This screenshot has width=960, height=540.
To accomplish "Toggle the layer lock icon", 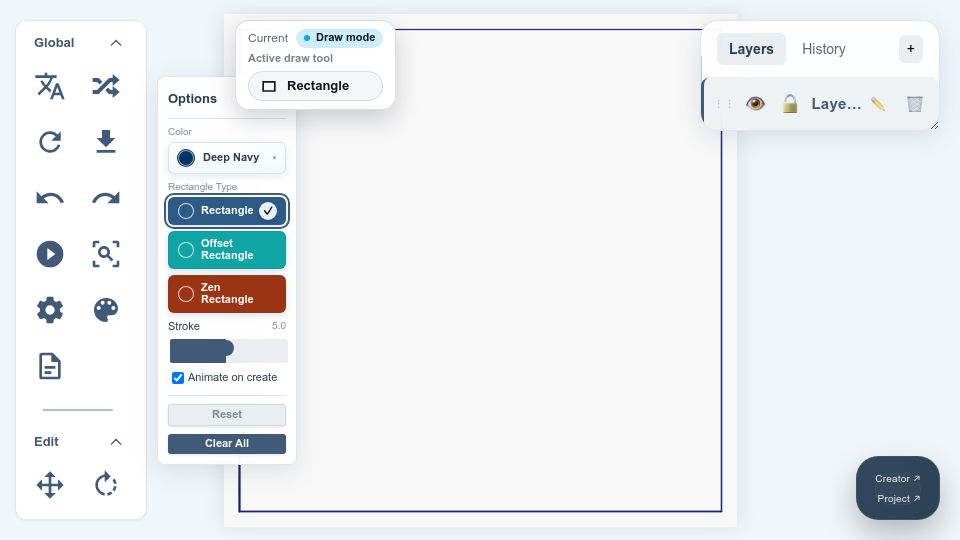I will [790, 103].
